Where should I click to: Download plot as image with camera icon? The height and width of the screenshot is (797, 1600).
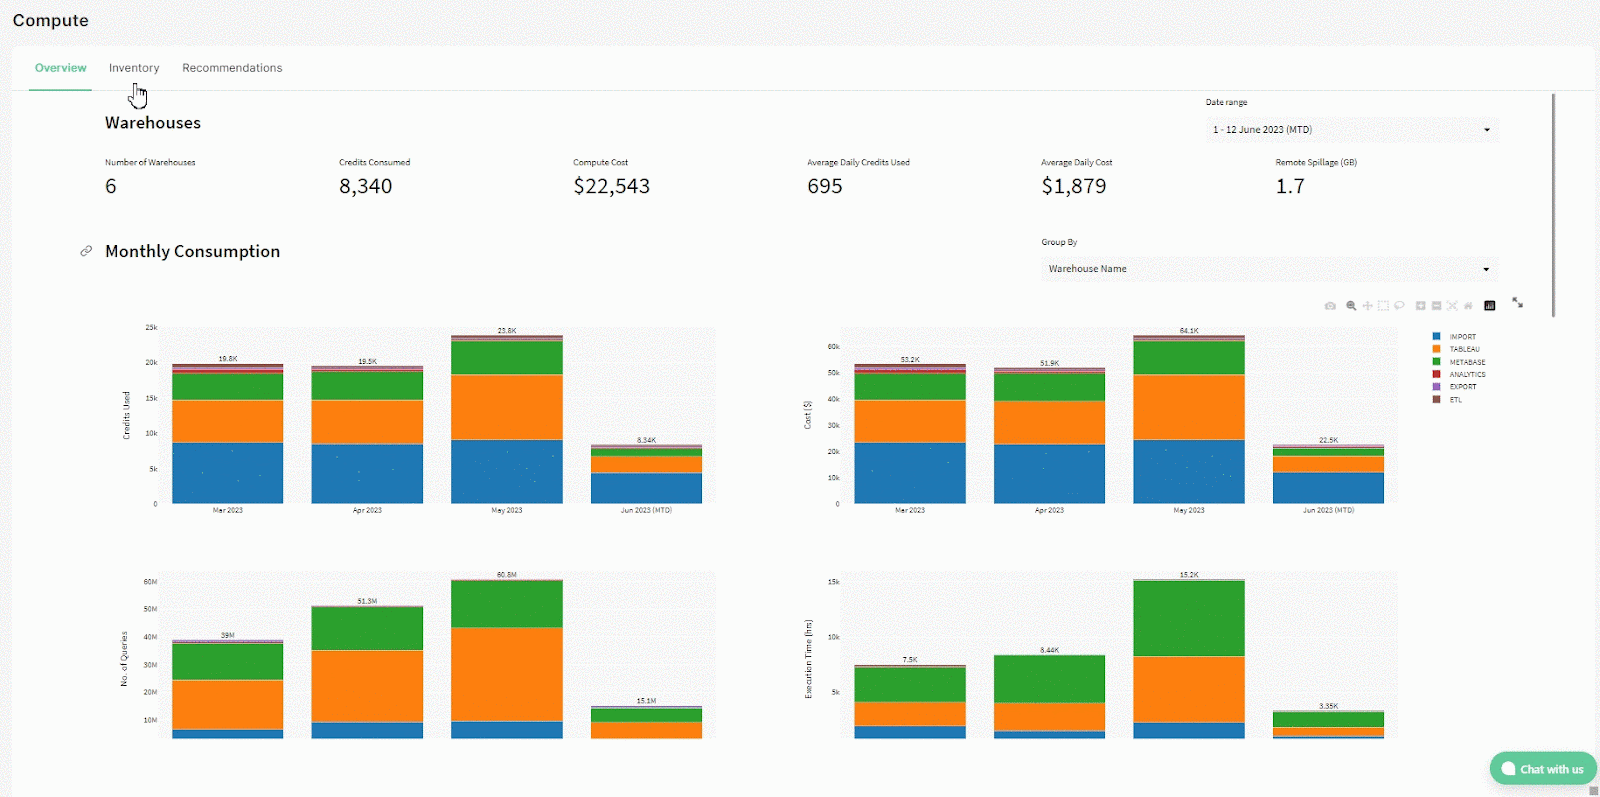click(1330, 306)
